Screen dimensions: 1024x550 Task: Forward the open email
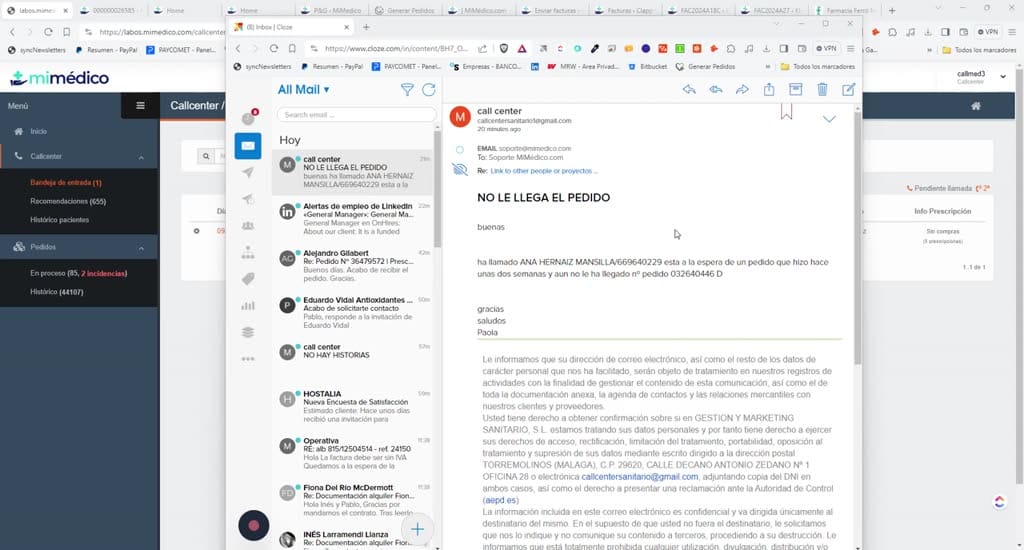click(x=742, y=89)
